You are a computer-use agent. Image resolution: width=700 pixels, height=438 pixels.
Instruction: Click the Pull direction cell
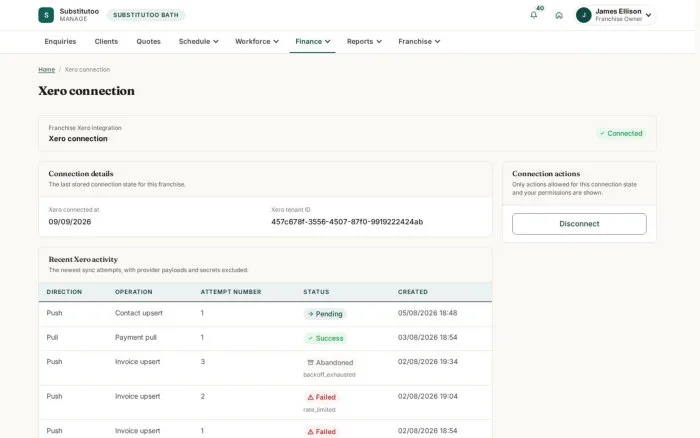pyautogui.click(x=52, y=337)
